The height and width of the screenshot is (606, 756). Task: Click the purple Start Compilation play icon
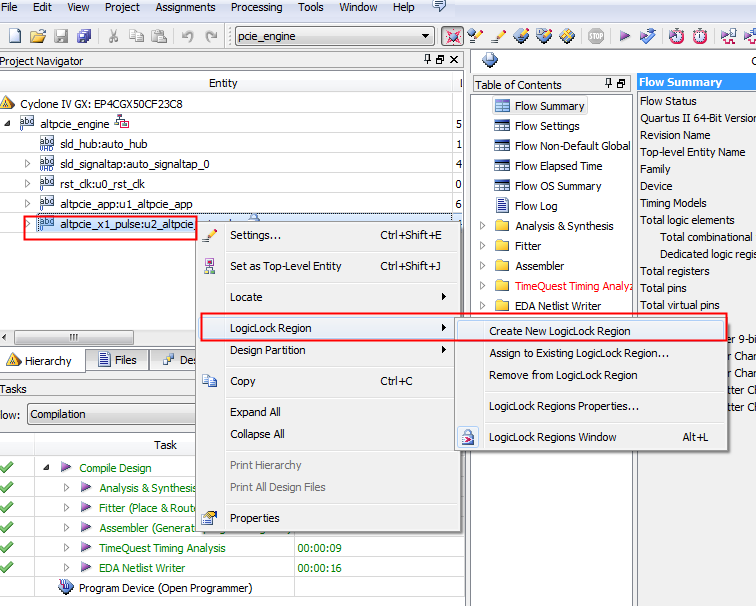pyautogui.click(x=625, y=36)
